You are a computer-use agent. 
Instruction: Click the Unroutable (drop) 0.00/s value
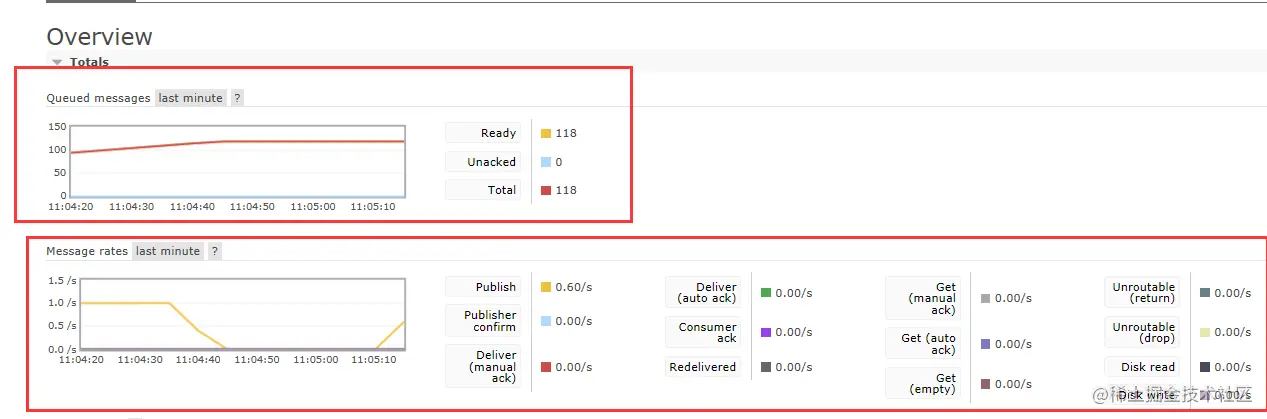(x=1233, y=332)
